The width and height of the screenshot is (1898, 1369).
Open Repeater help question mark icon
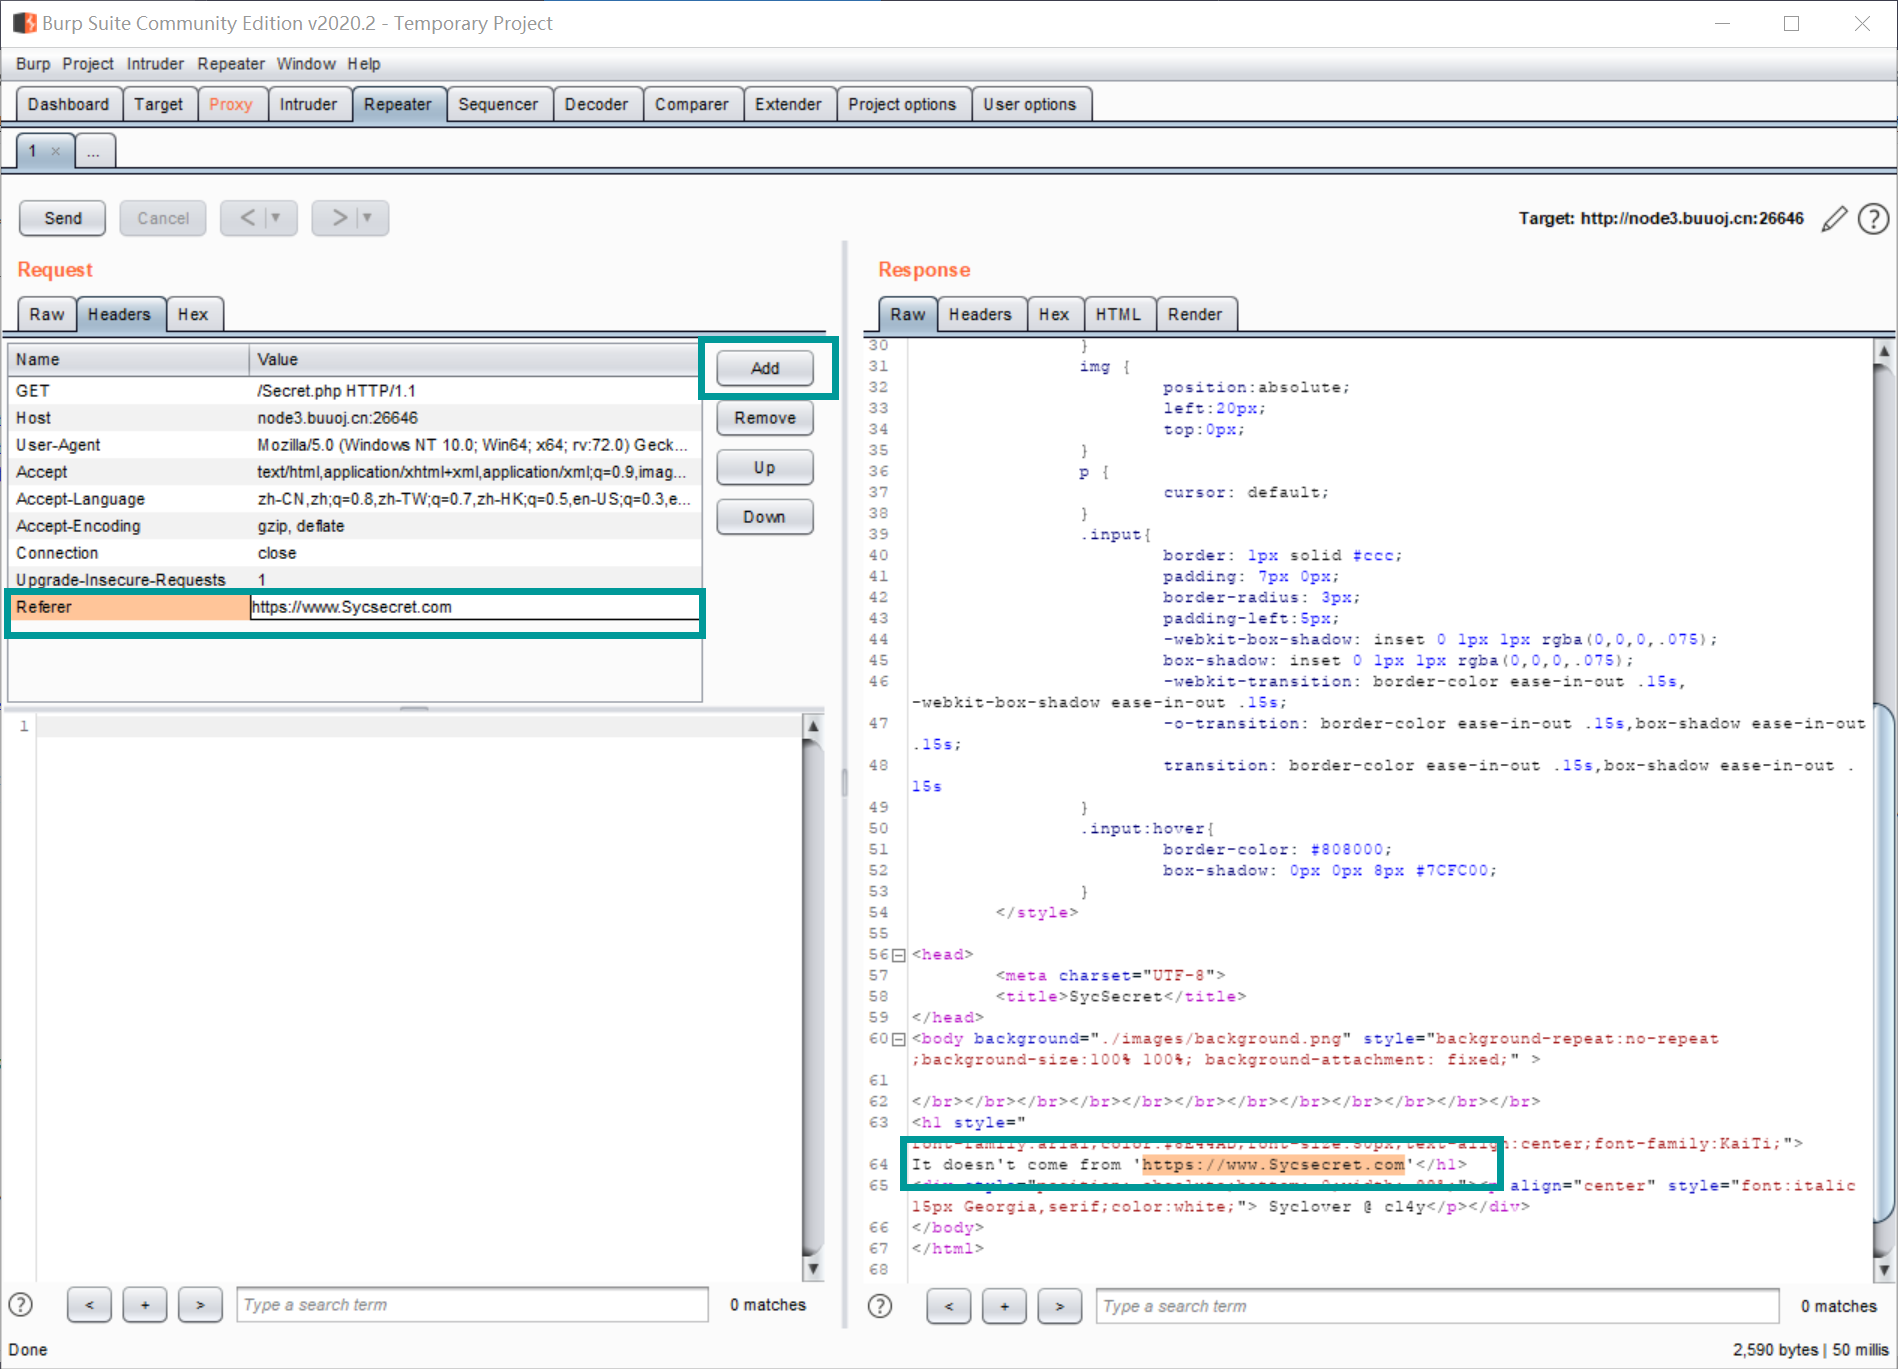(x=1872, y=219)
